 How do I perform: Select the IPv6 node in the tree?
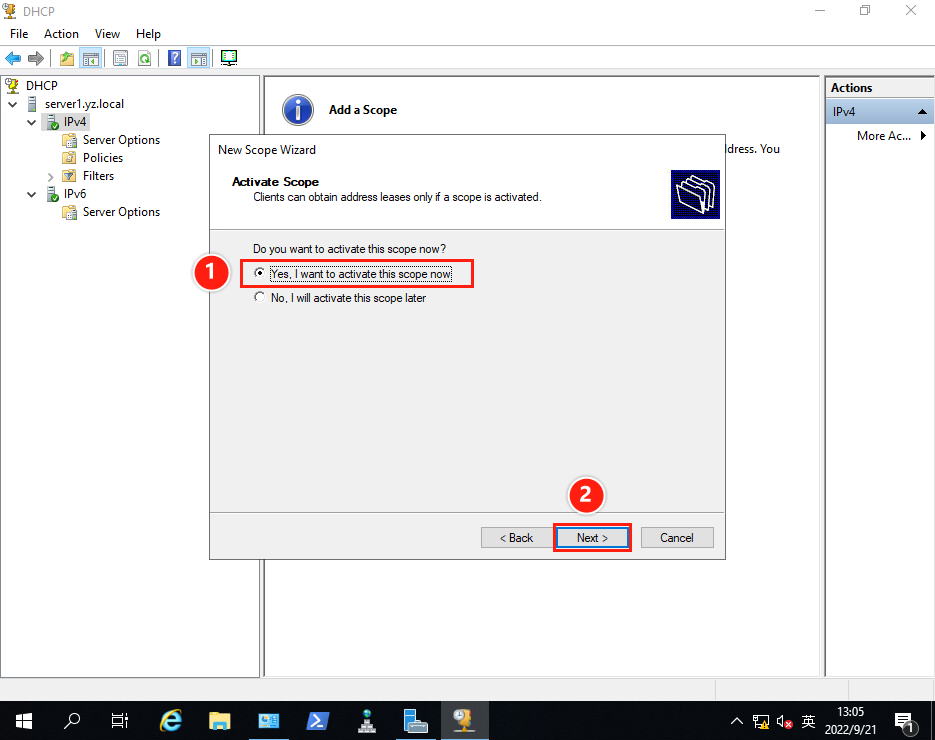point(75,194)
